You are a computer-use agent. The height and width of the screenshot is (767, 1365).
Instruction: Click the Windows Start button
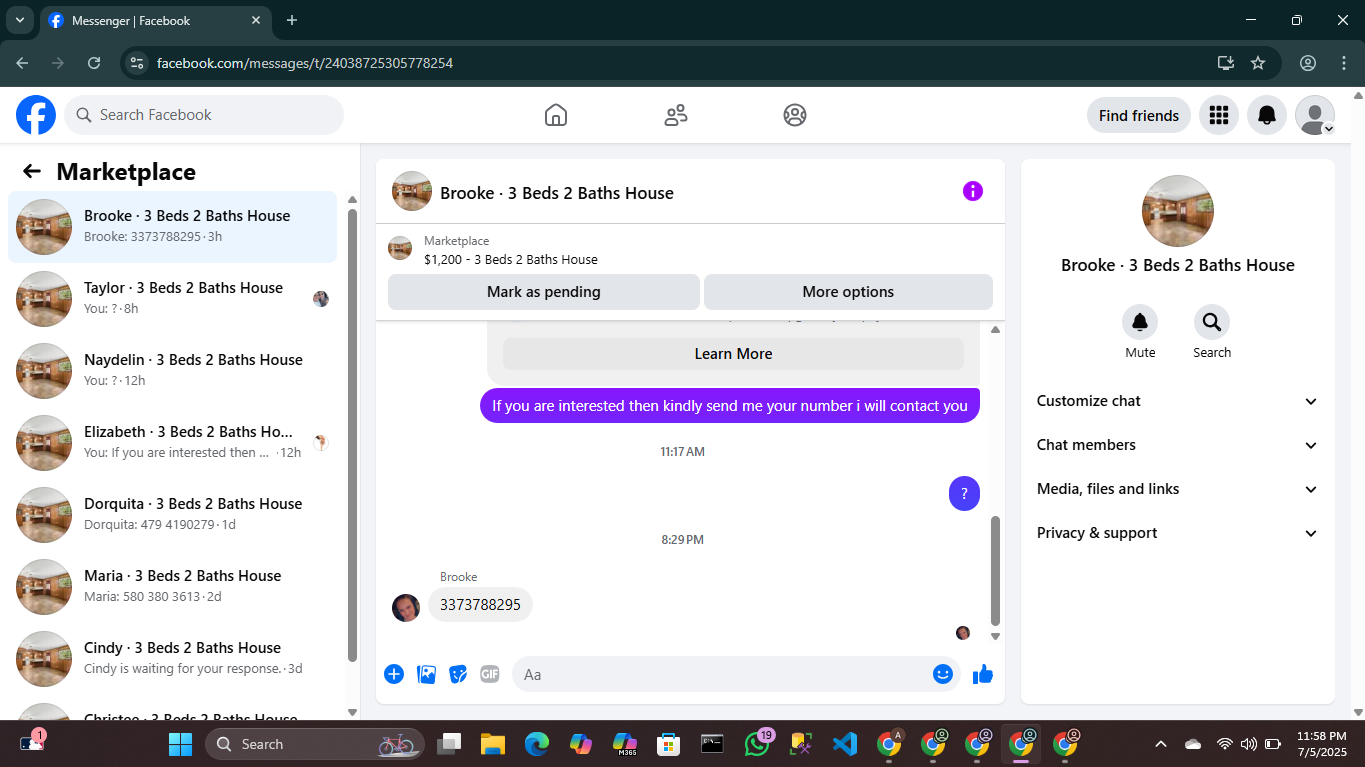tap(180, 744)
